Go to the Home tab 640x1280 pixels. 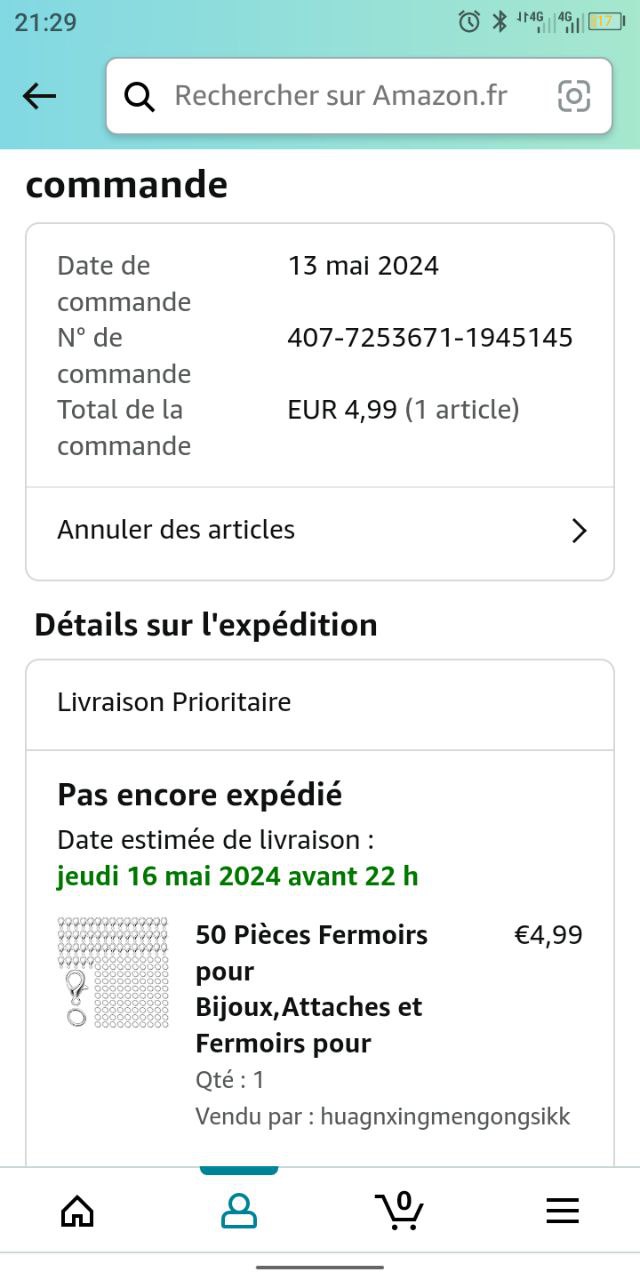pyautogui.click(x=77, y=1211)
